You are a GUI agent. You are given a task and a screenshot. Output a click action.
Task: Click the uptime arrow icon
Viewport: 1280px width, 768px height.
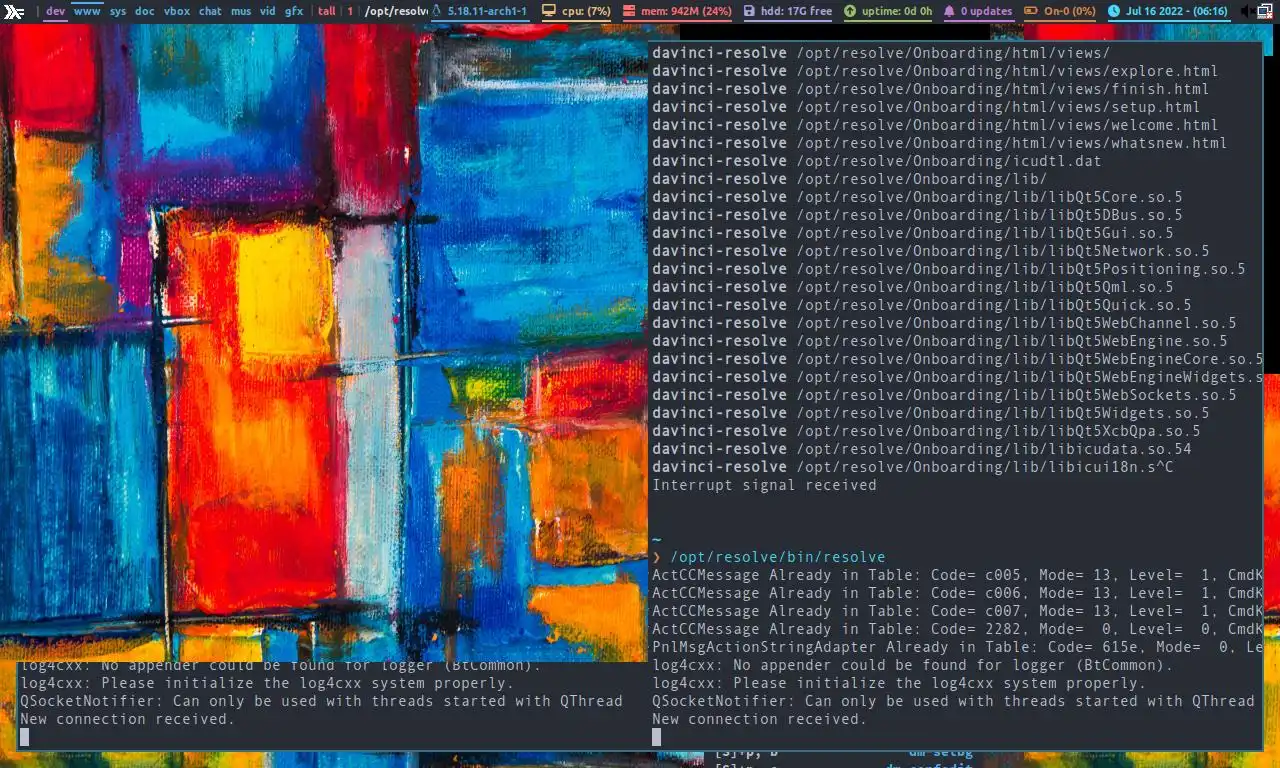(850, 12)
